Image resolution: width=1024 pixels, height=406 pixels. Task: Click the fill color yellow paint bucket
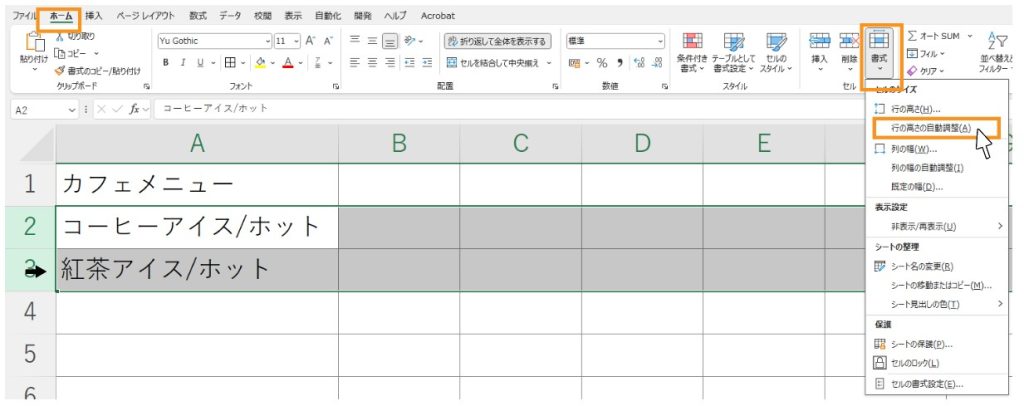pos(261,63)
